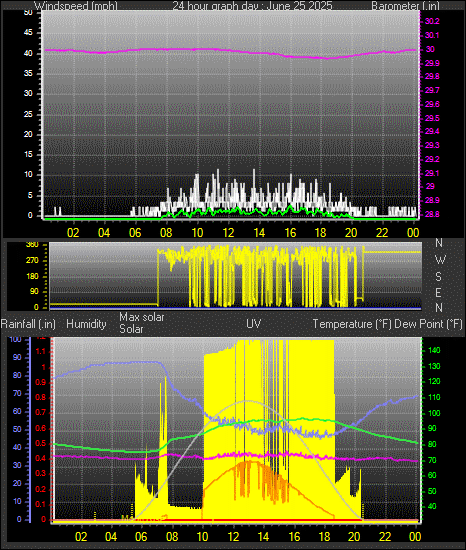The width and height of the screenshot is (466, 550).
Task: Click hour 14 under the bottom graph
Action: pos(264,537)
